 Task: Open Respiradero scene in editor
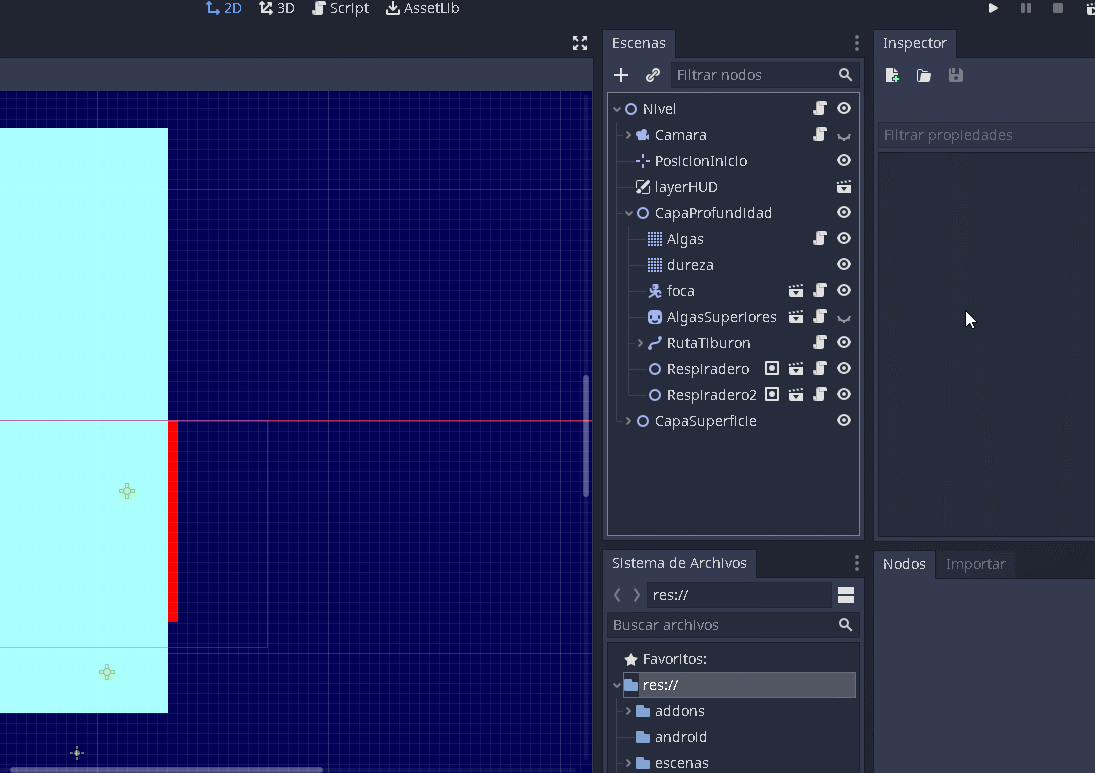(x=795, y=369)
